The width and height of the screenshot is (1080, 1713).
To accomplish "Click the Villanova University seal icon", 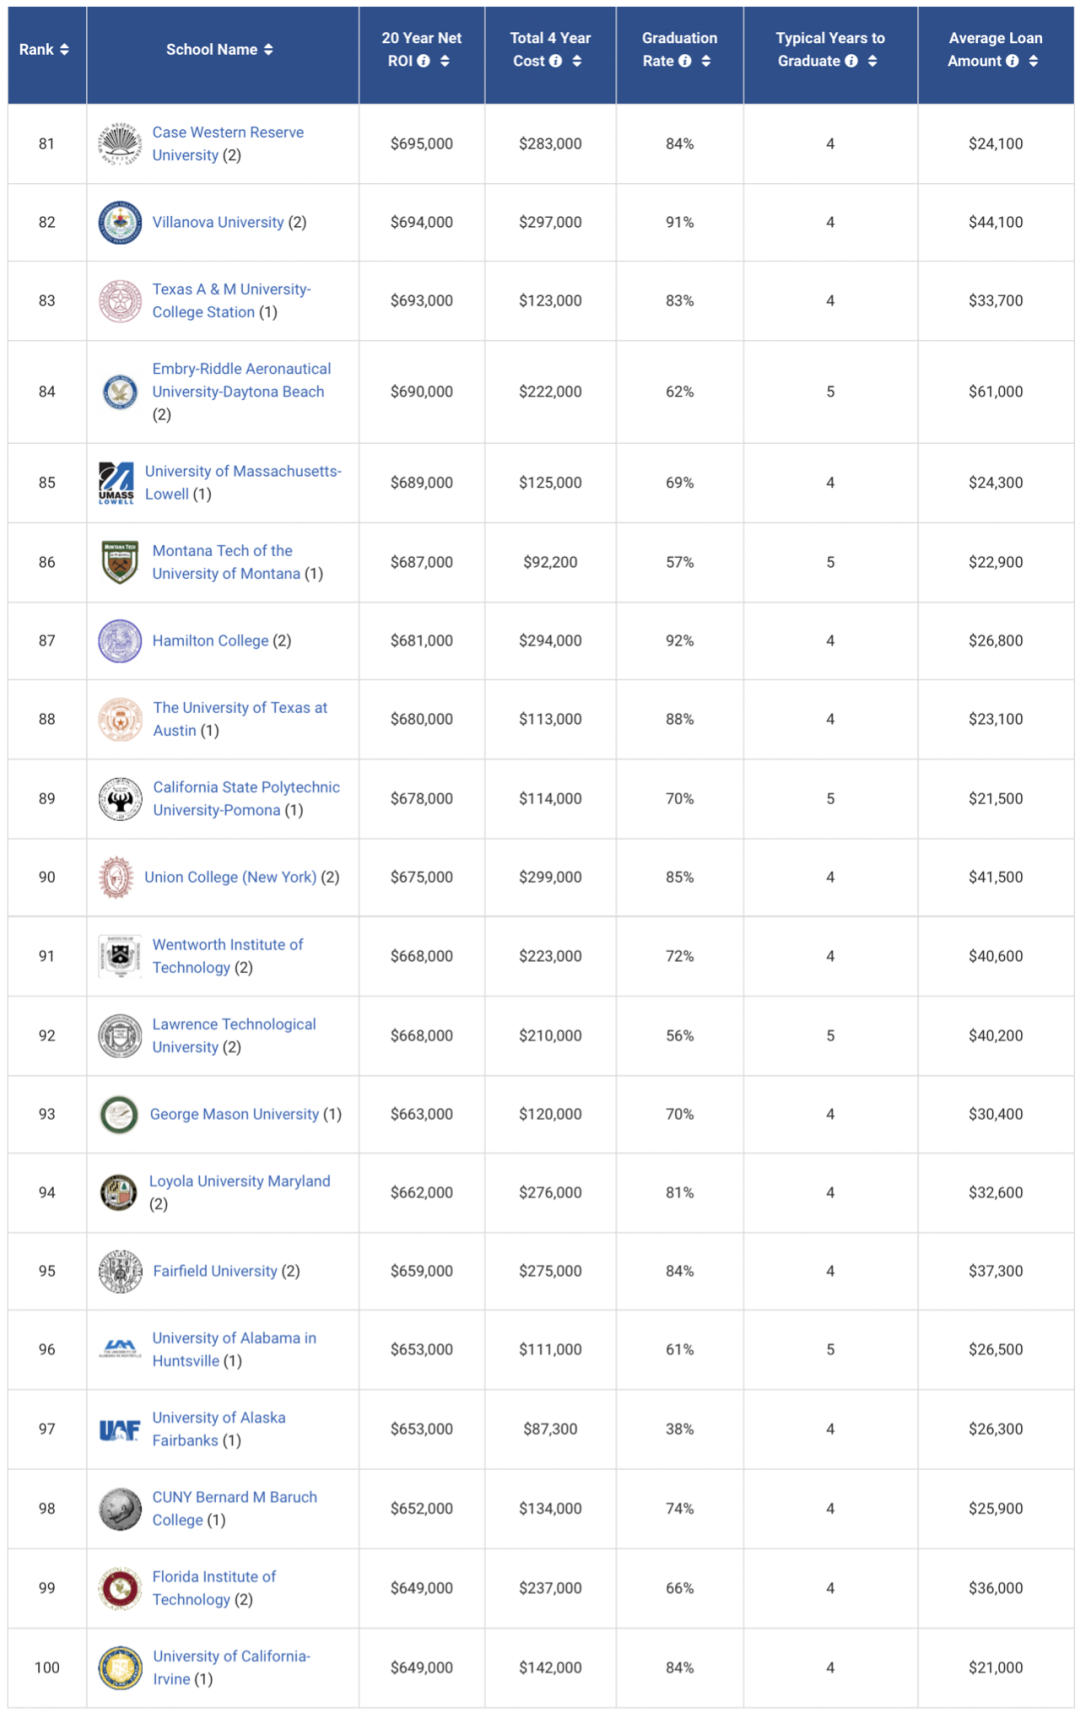I will point(120,222).
